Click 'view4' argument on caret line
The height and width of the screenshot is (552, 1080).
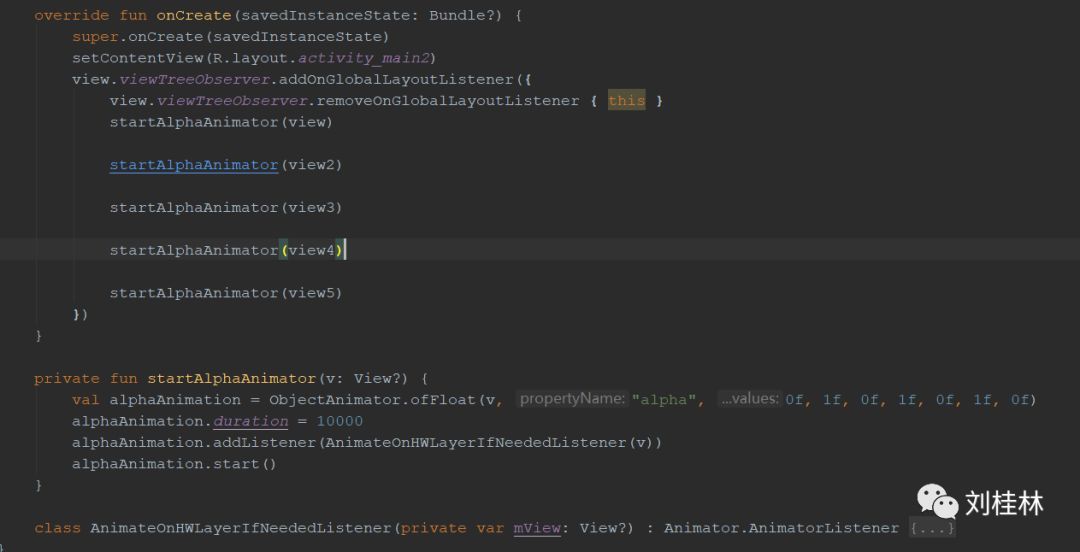pyautogui.click(x=311, y=250)
